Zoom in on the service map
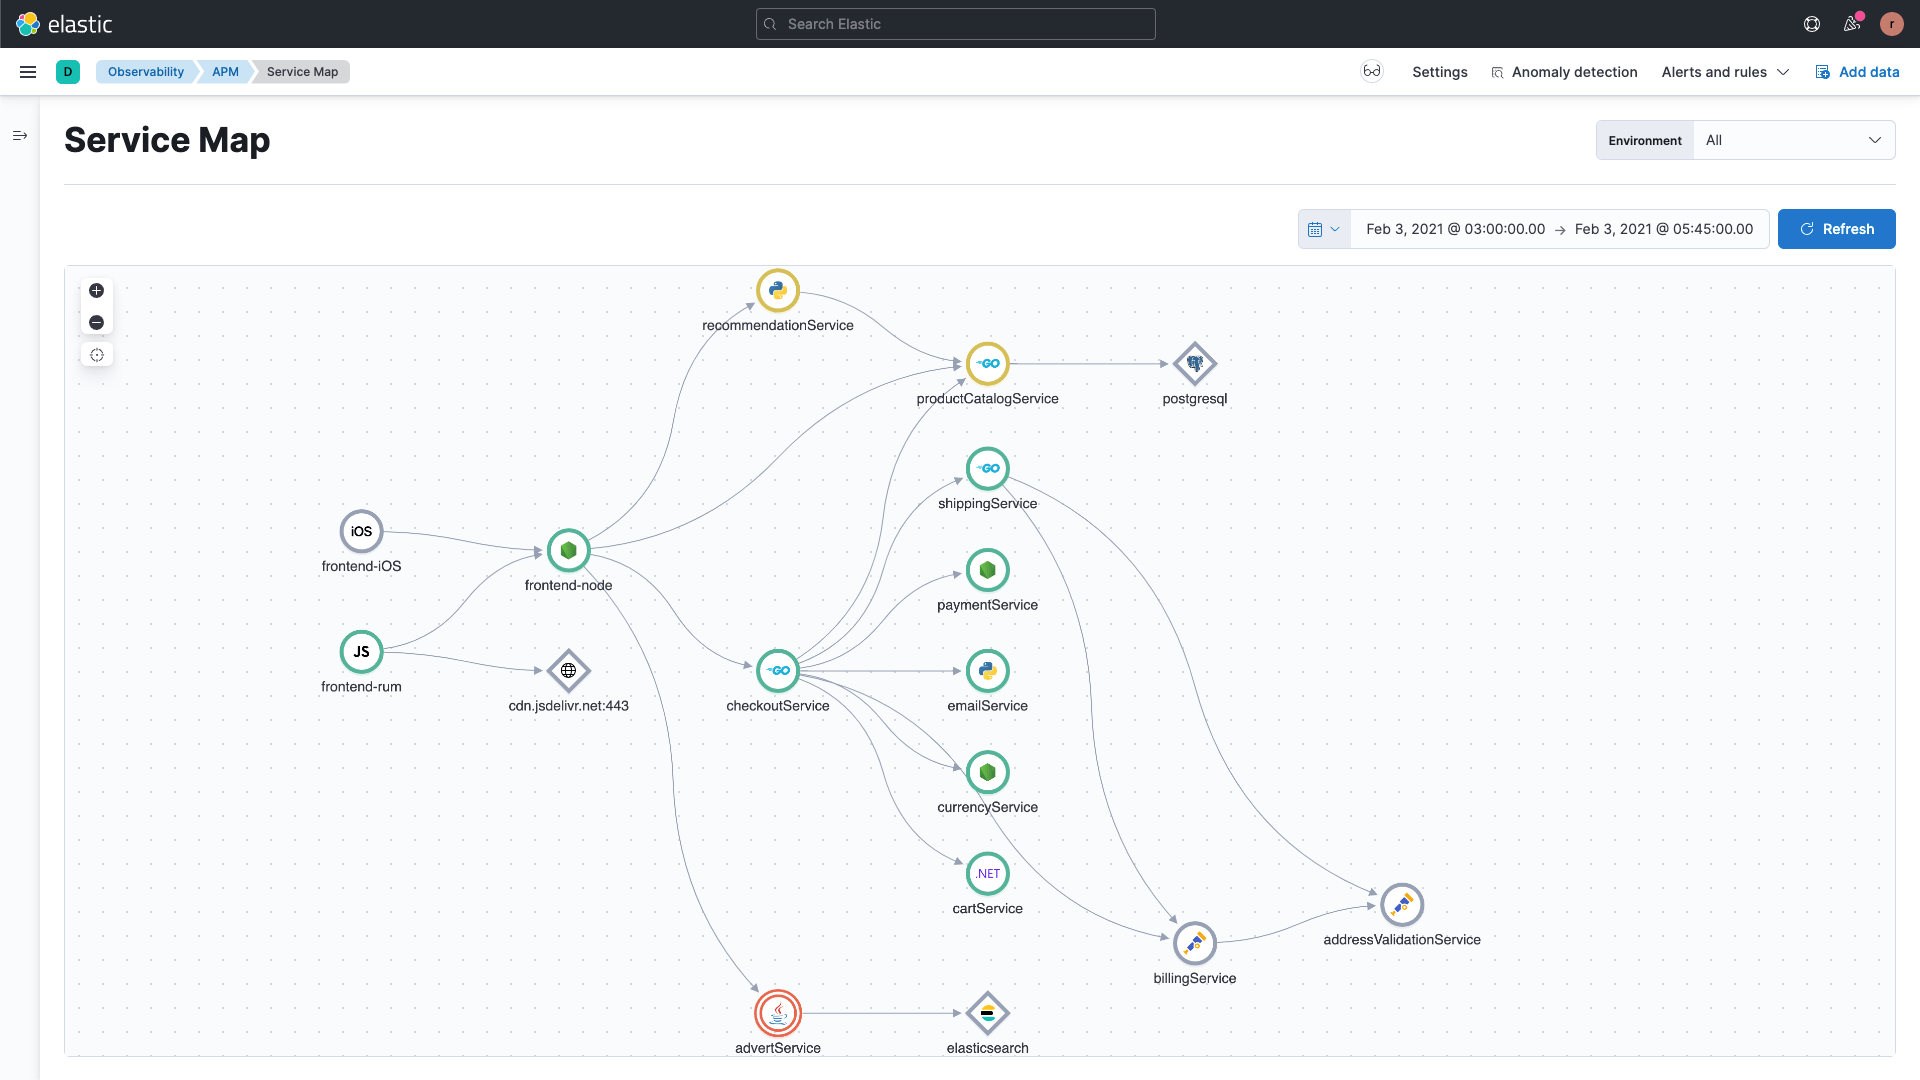1920x1080 pixels. point(96,291)
